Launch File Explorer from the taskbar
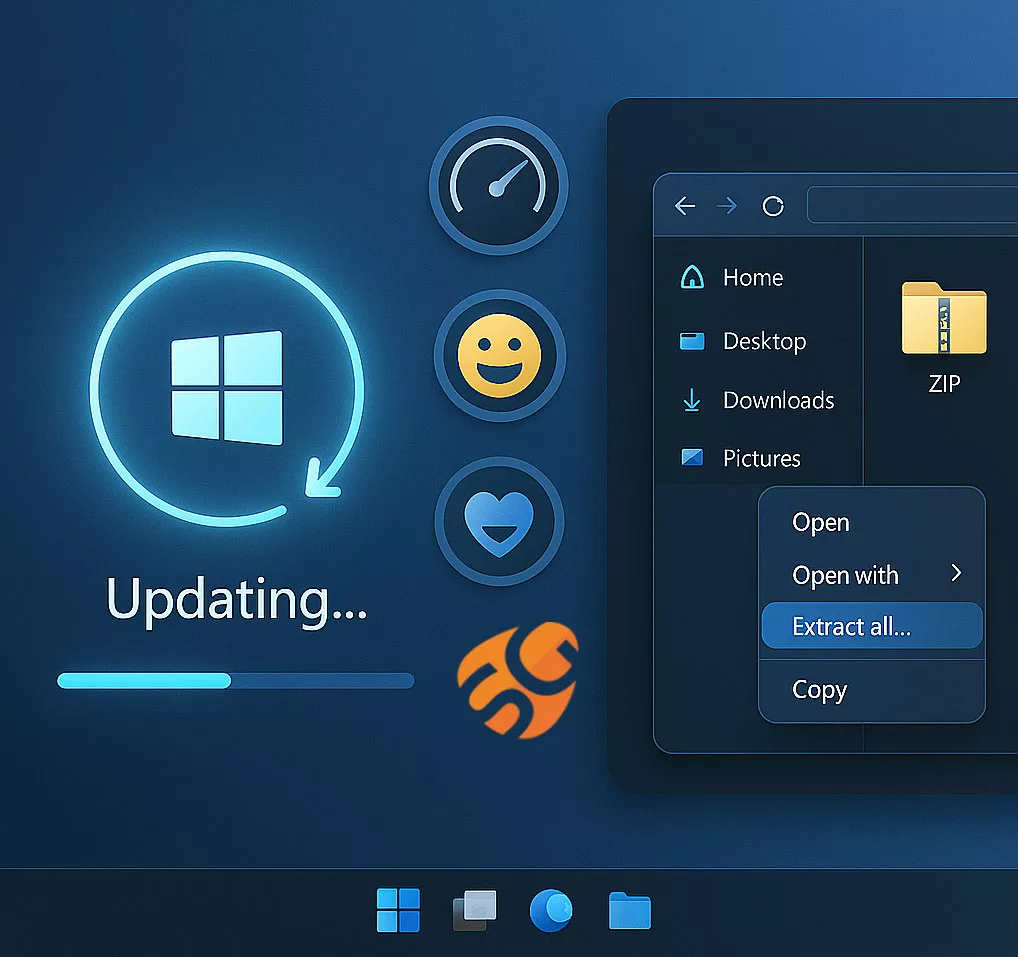The image size is (1018, 957). tap(630, 910)
